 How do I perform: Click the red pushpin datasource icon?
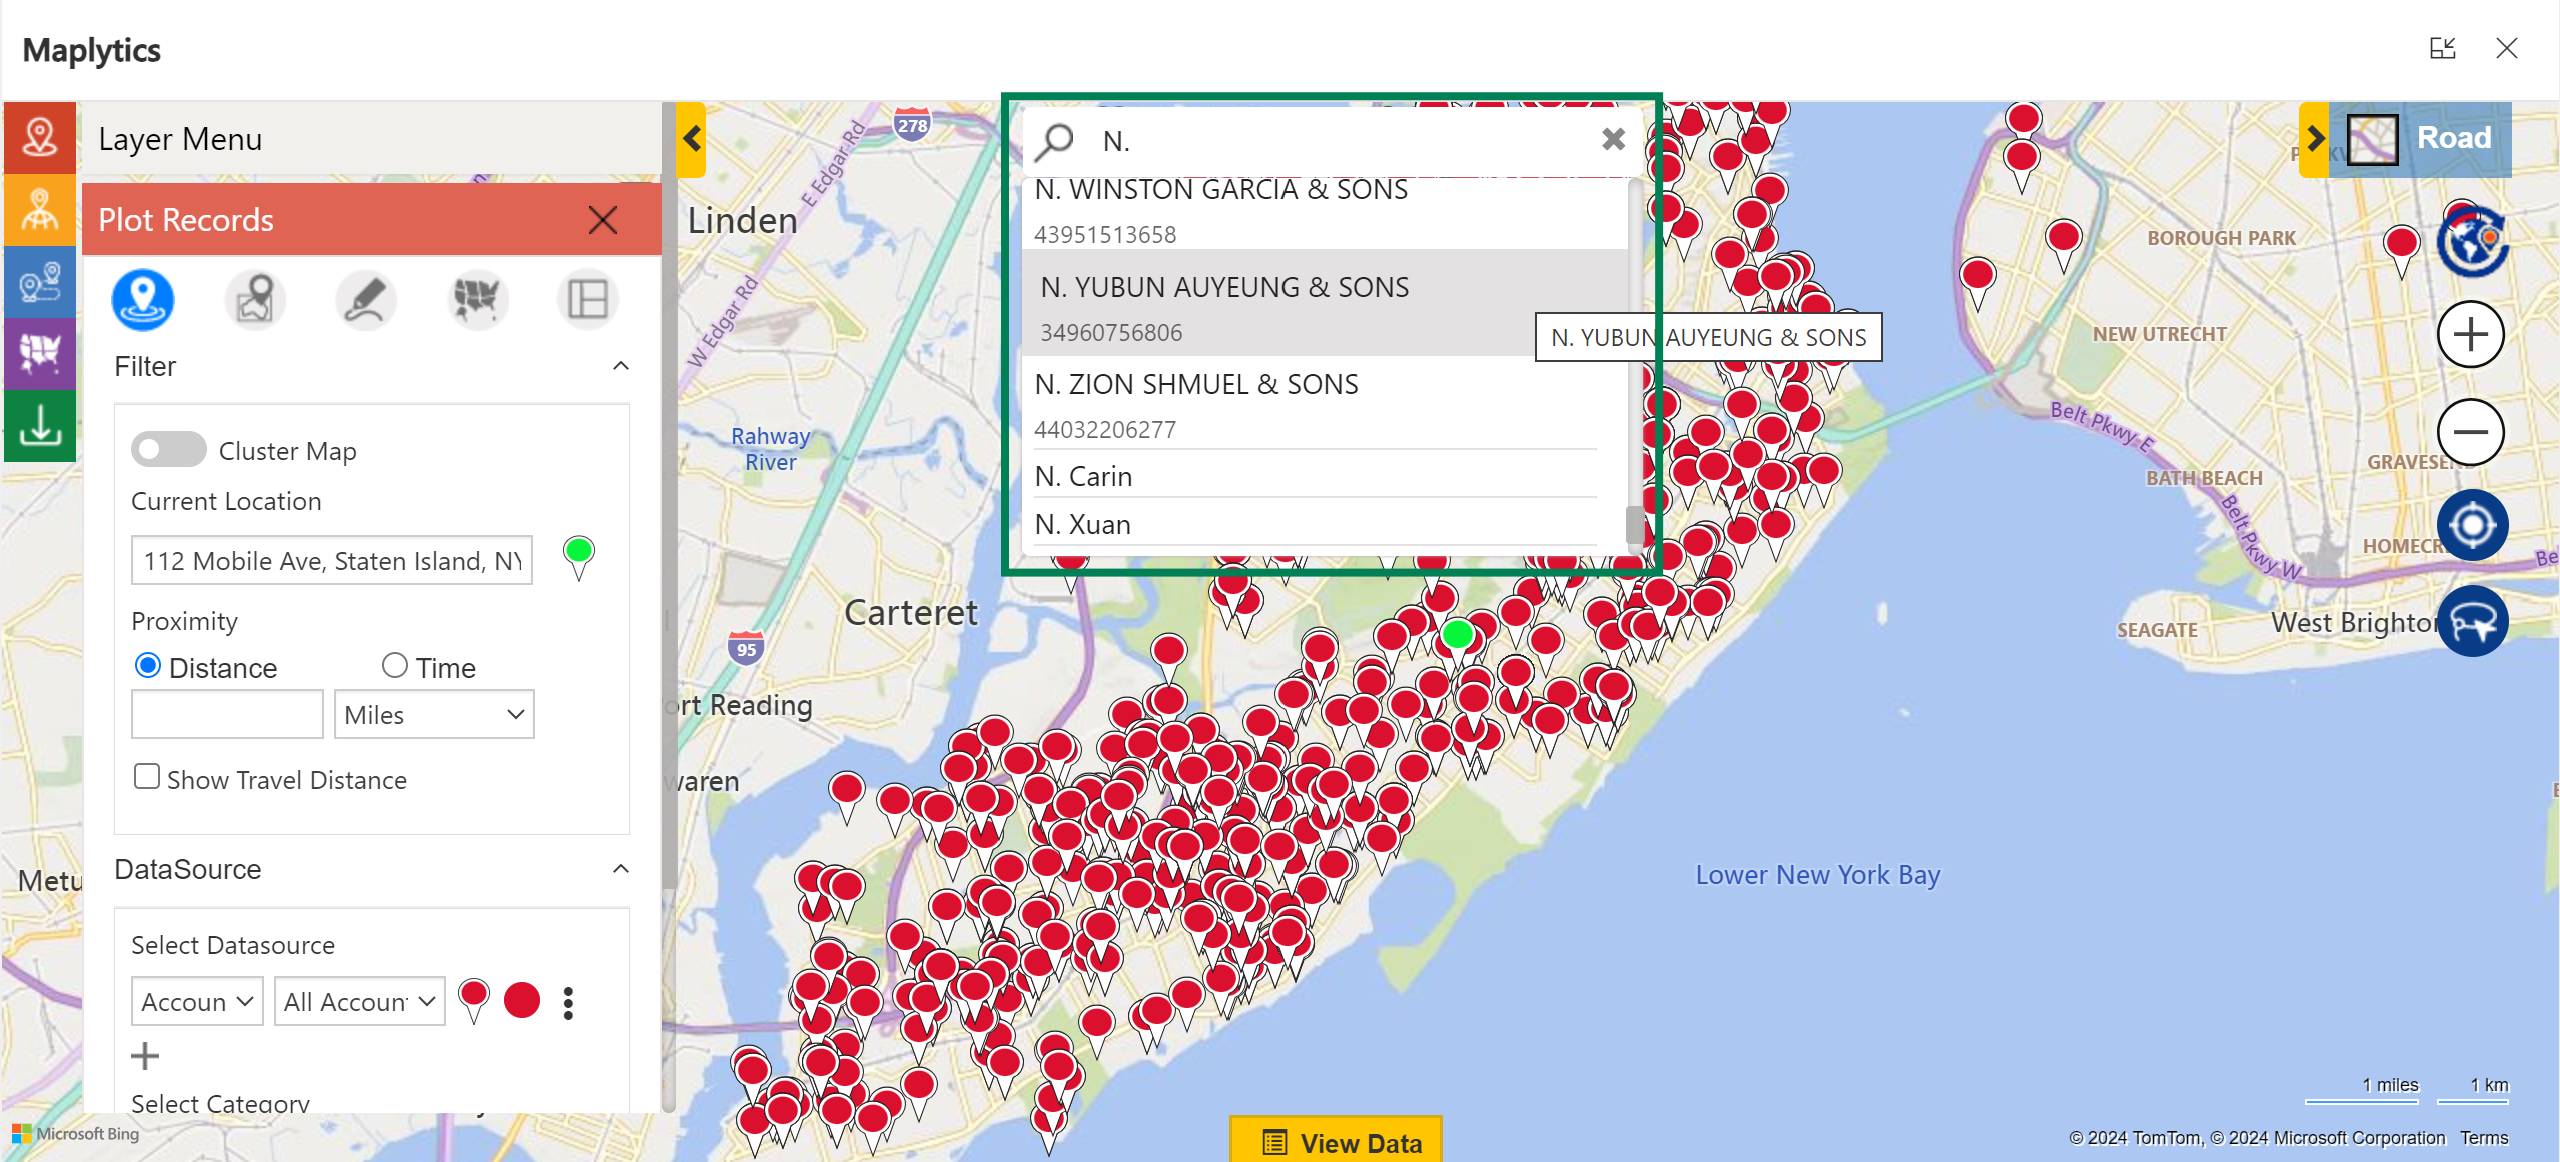[x=474, y=1000]
